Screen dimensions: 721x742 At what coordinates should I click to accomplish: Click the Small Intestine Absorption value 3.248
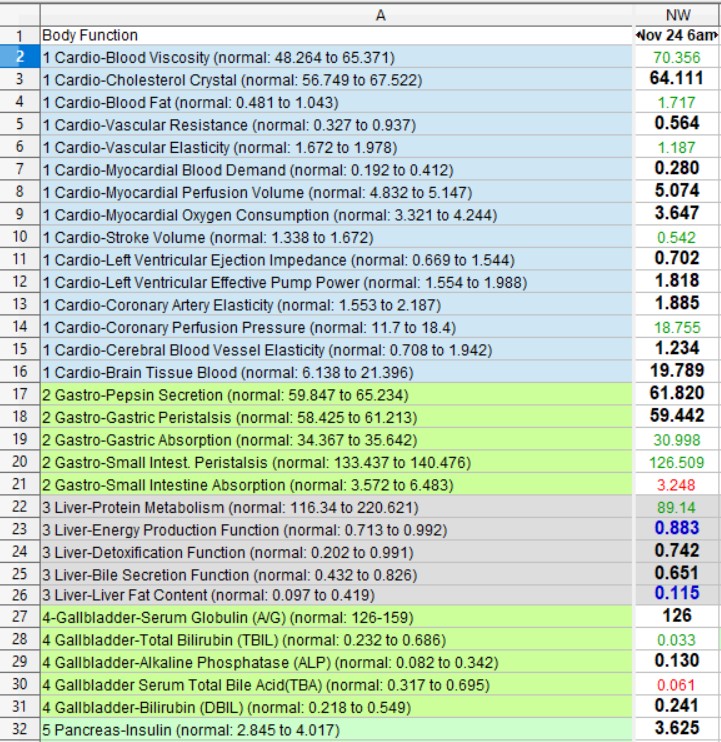tap(677, 484)
